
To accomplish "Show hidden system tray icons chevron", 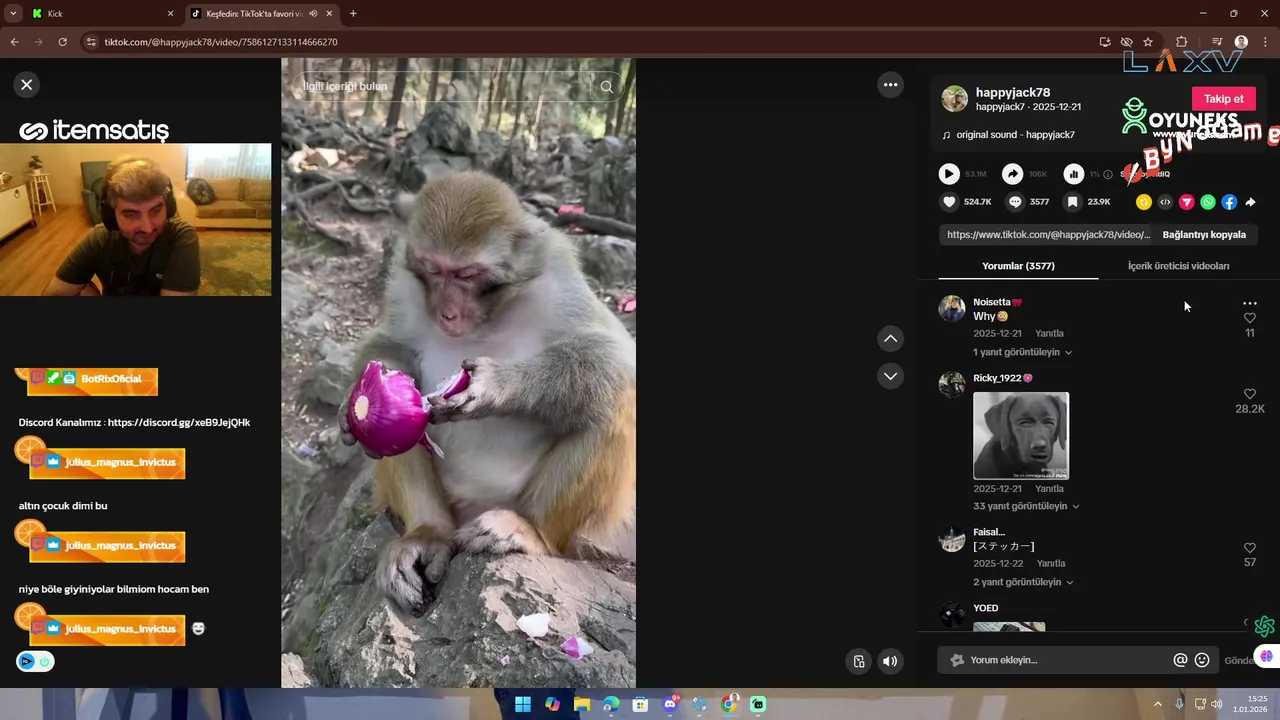I will tap(1158, 705).
